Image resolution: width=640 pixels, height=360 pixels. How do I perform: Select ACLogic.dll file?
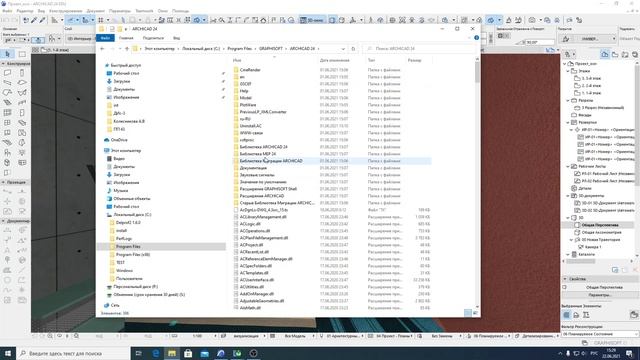tap(250, 224)
